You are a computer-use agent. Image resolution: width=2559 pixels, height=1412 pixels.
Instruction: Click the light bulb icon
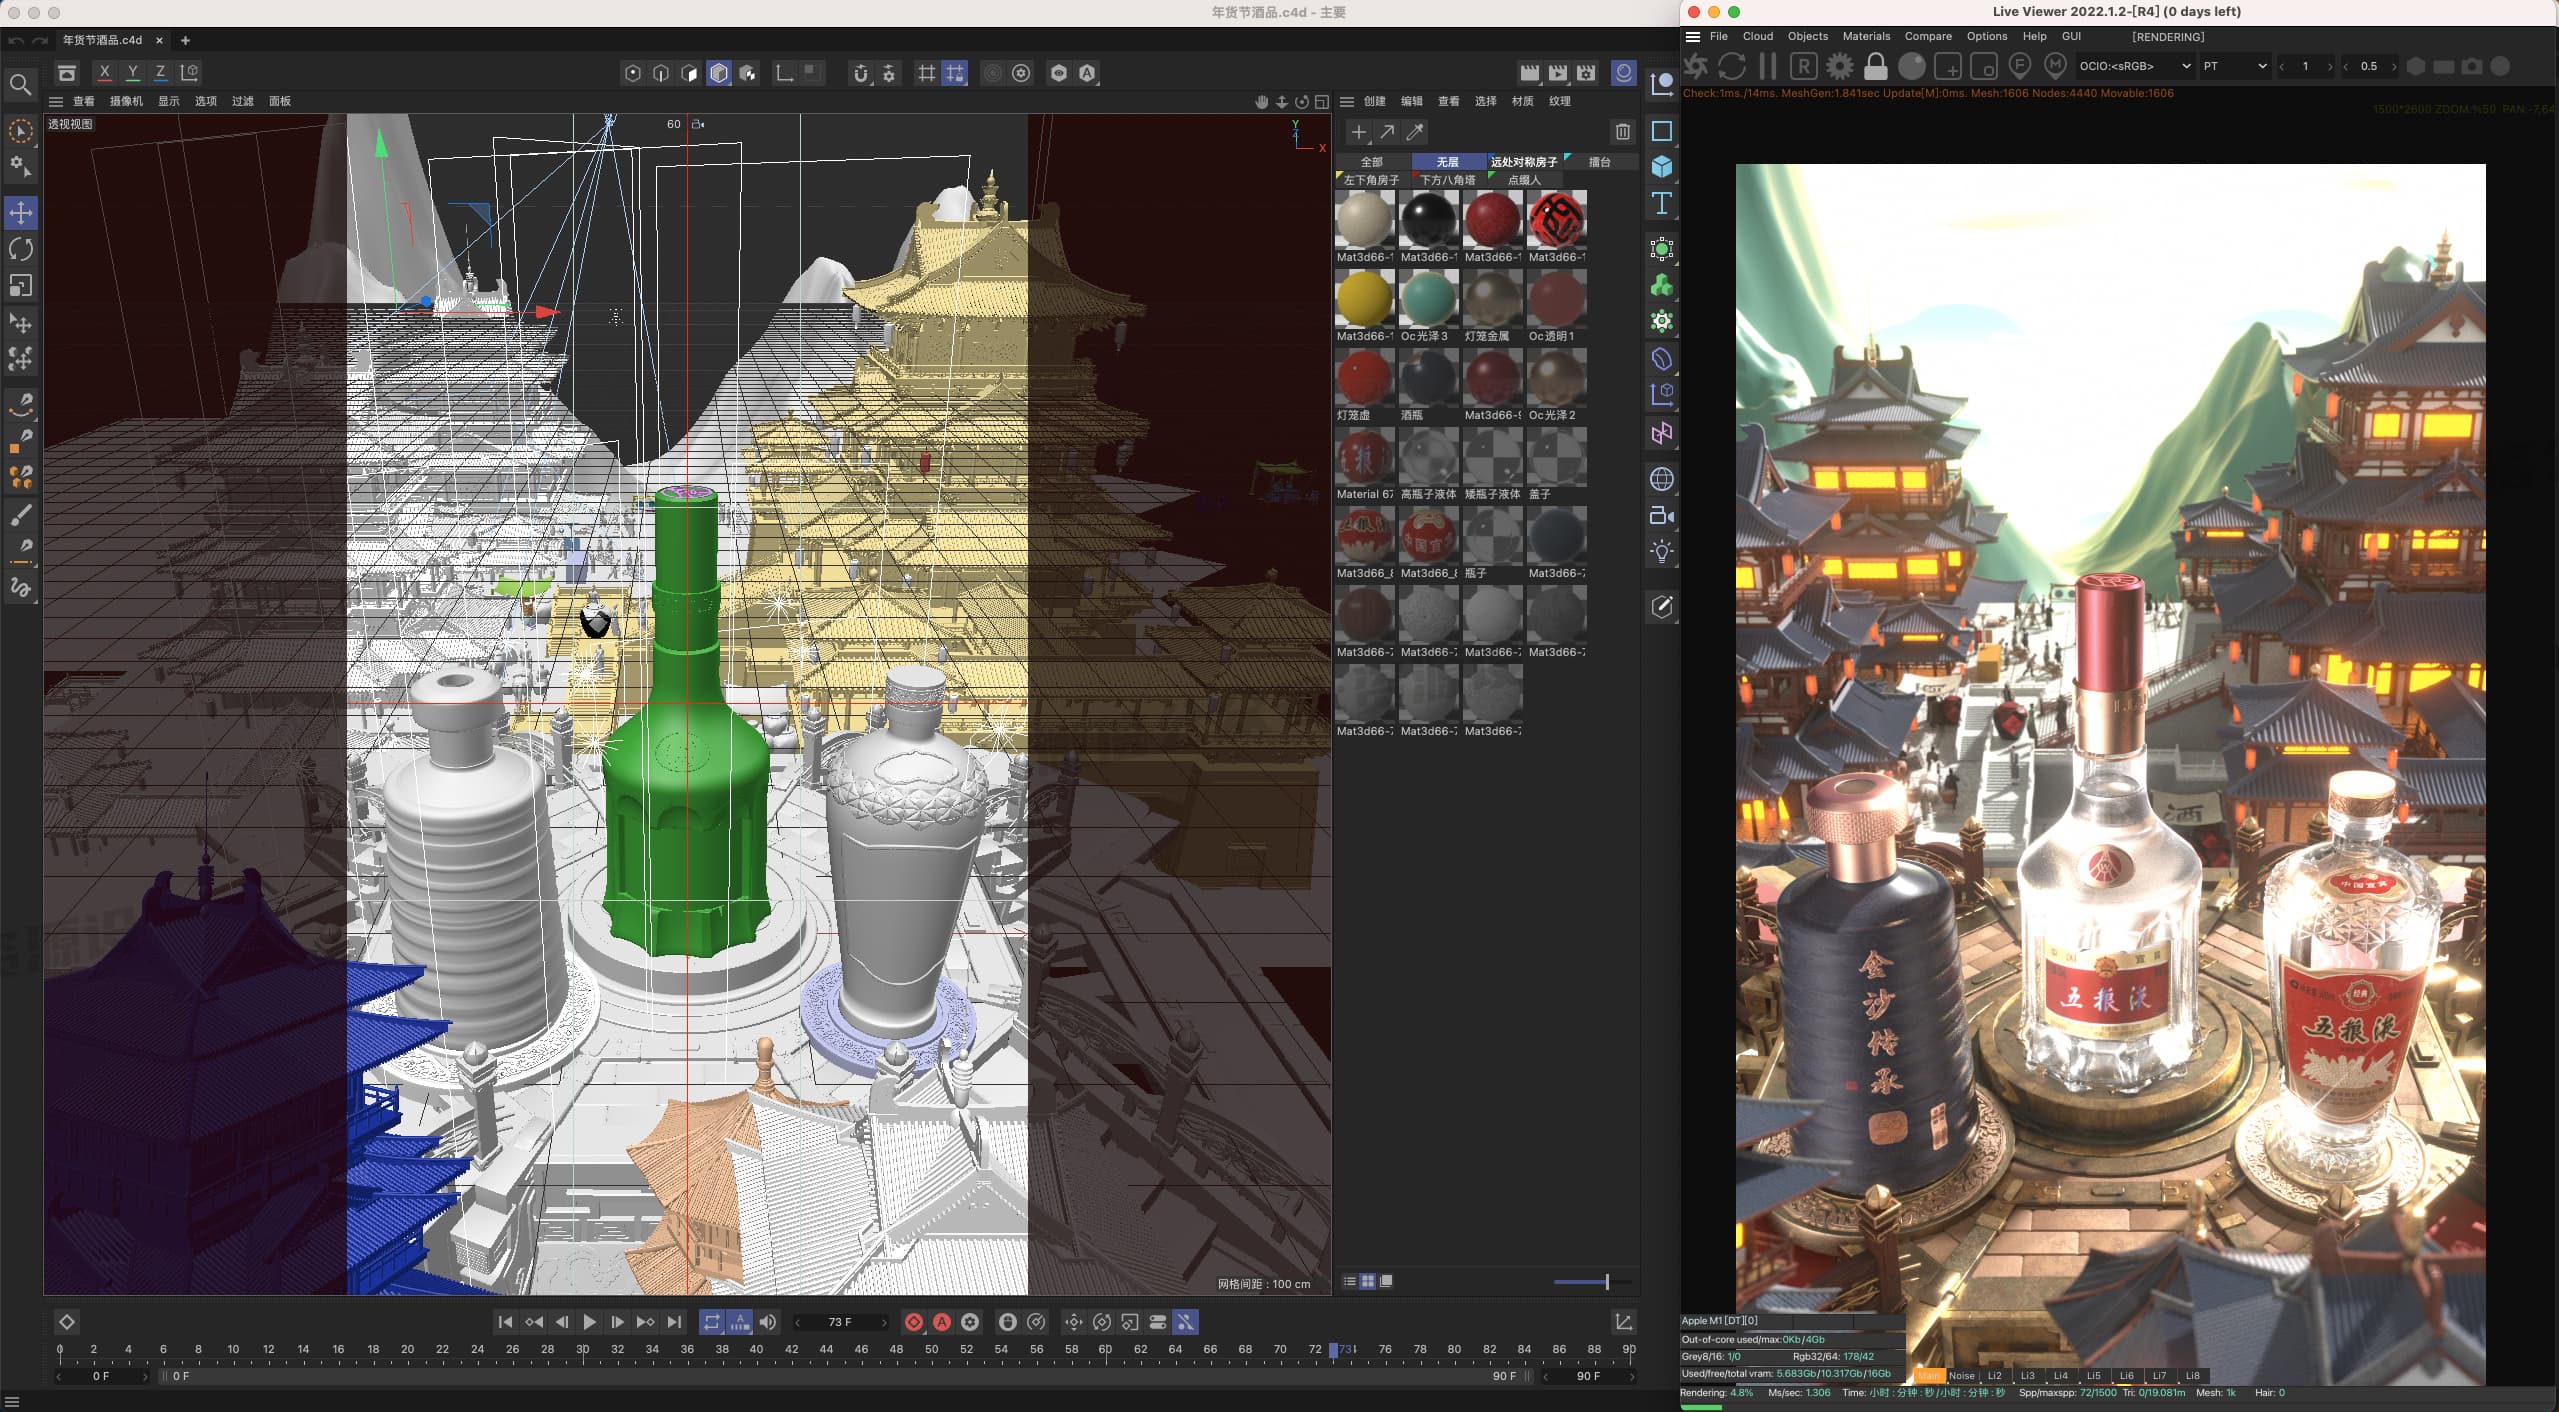tap(1662, 552)
